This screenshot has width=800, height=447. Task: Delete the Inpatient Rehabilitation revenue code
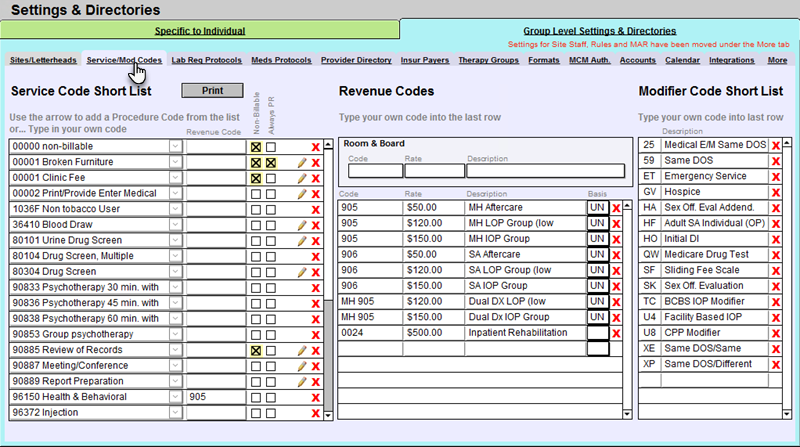pyautogui.click(x=616, y=333)
